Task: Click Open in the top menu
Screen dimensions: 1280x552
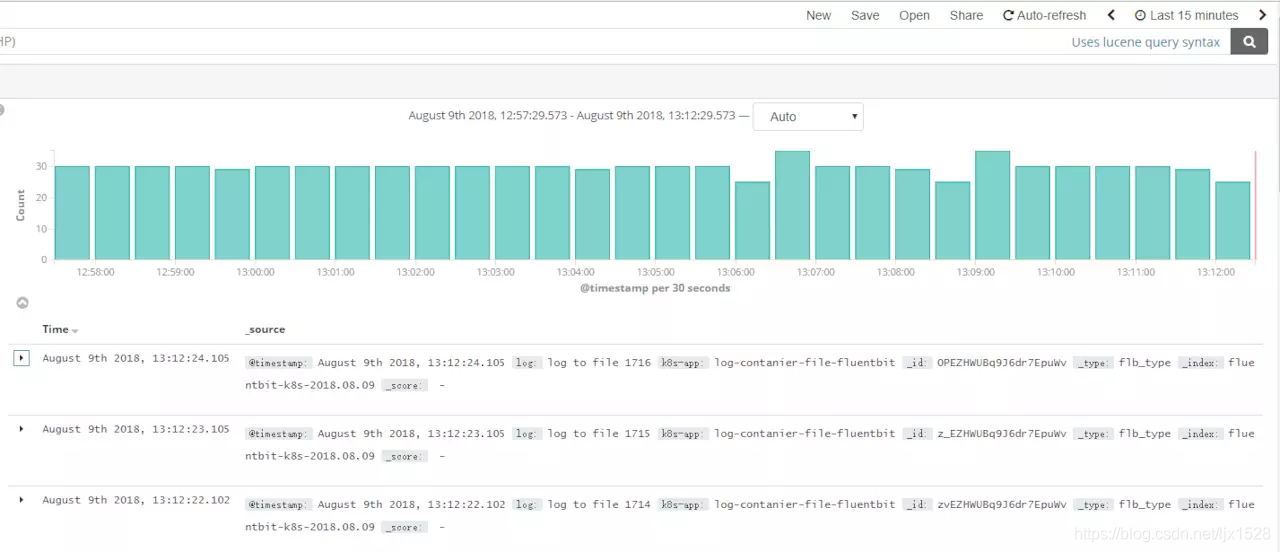Action: coord(914,15)
